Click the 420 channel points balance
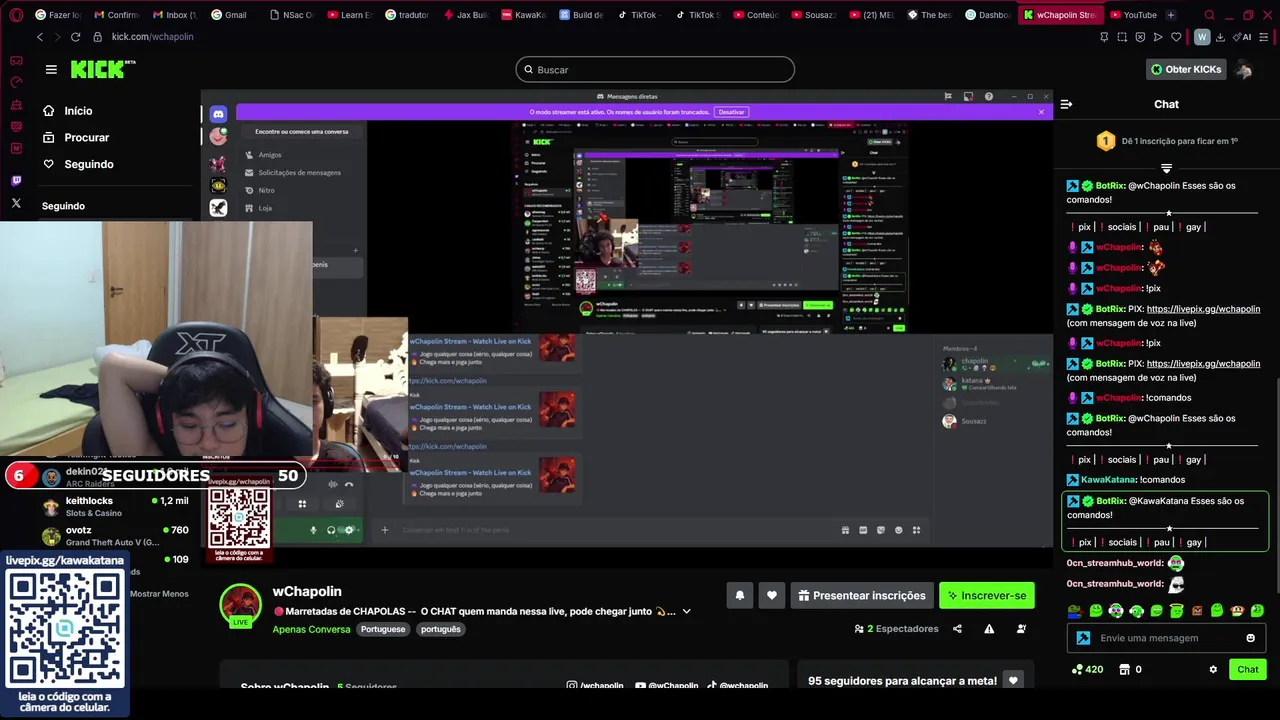The height and width of the screenshot is (720, 1280). point(1087,669)
